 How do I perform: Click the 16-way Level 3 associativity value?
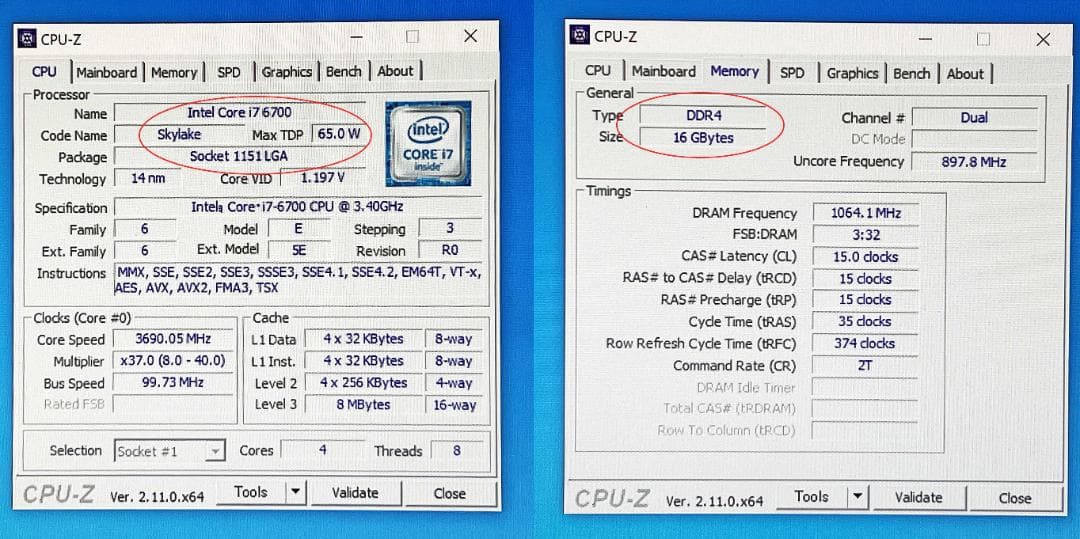[454, 405]
